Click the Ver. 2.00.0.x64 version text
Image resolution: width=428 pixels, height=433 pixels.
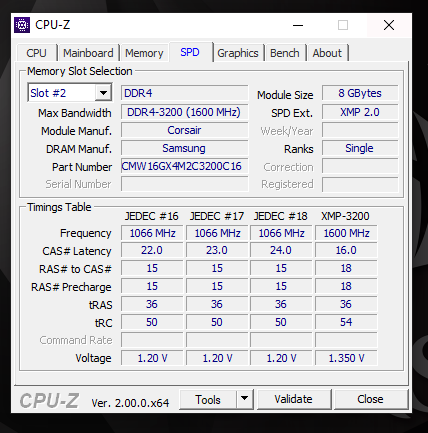click(x=130, y=403)
